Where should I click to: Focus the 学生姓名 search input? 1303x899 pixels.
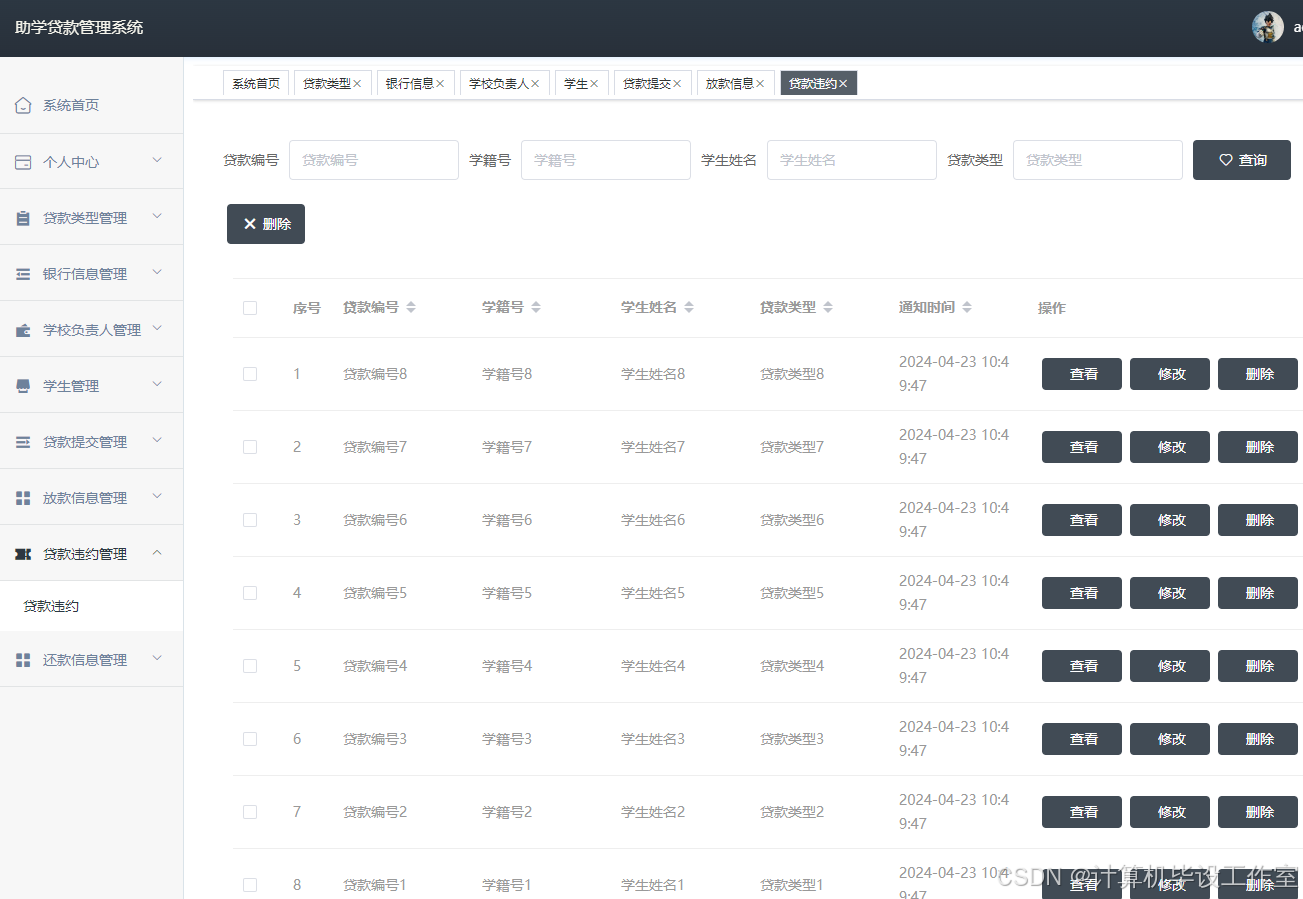tap(852, 160)
